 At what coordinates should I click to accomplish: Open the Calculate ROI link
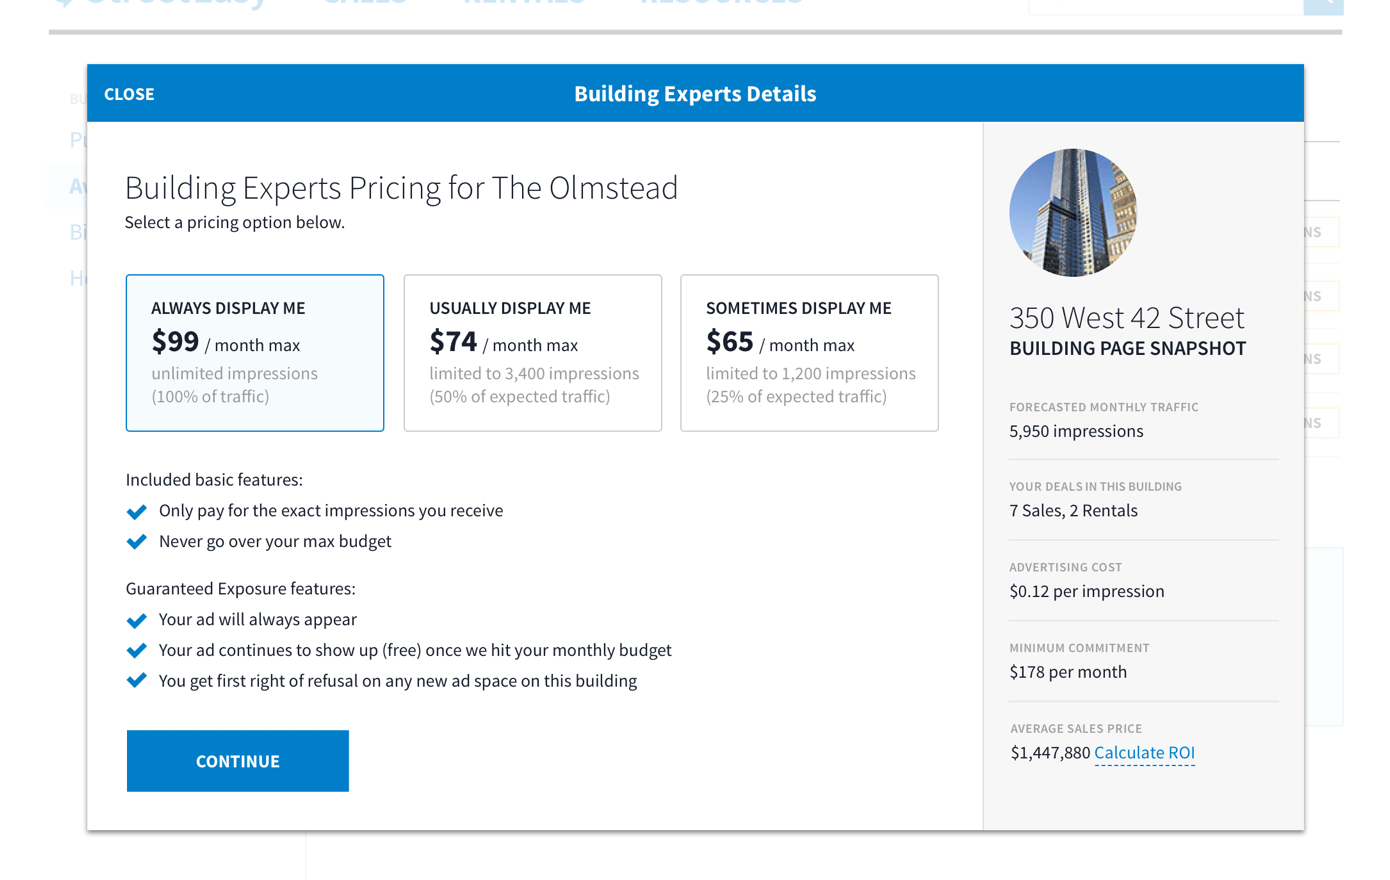click(1144, 753)
